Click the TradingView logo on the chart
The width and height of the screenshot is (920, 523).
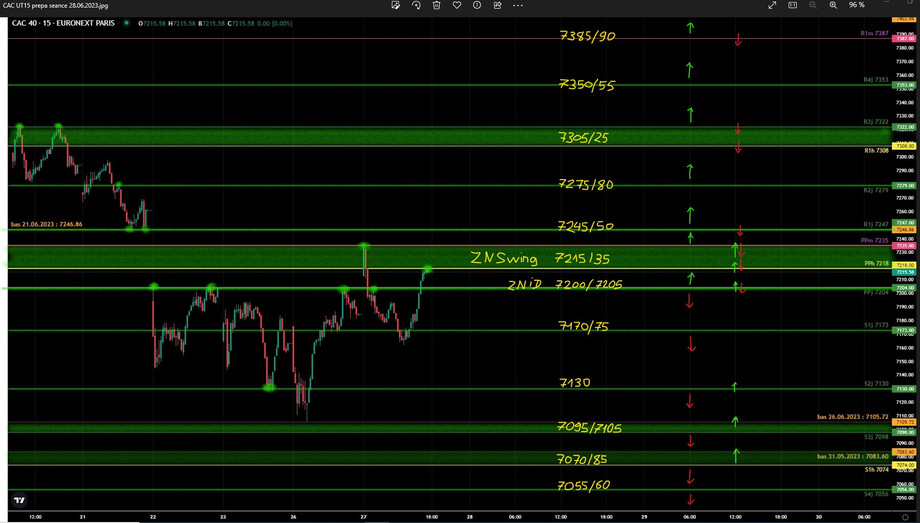(19, 500)
